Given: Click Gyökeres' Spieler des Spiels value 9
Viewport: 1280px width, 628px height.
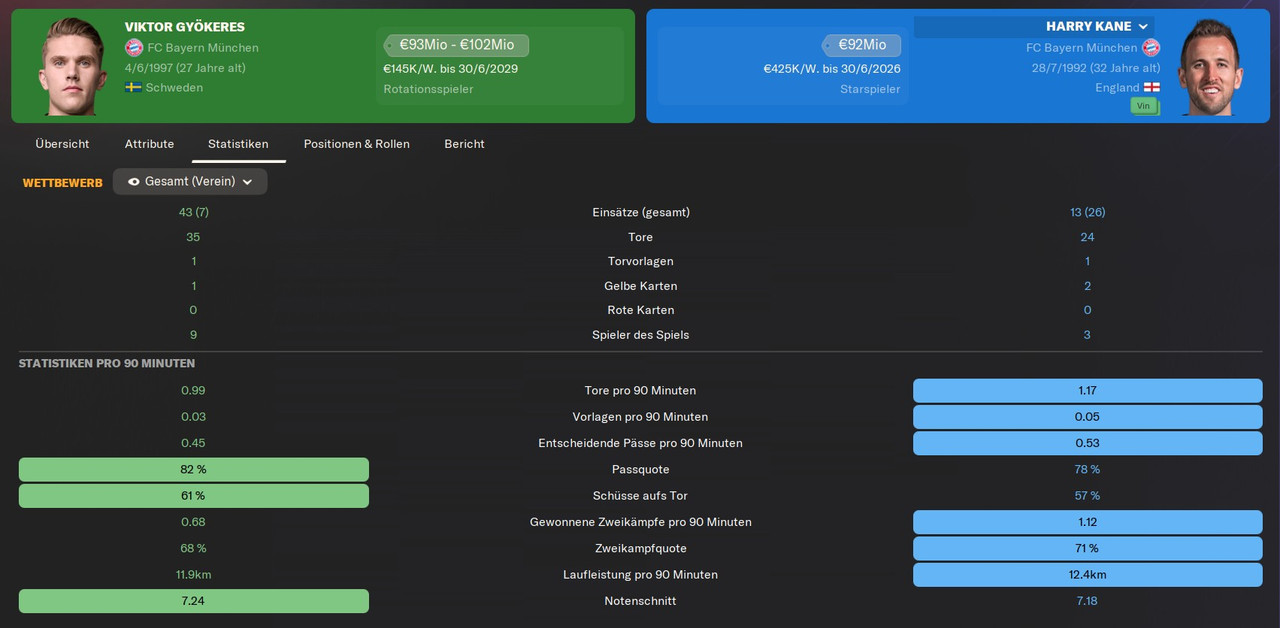Looking at the screenshot, I should 194,335.
